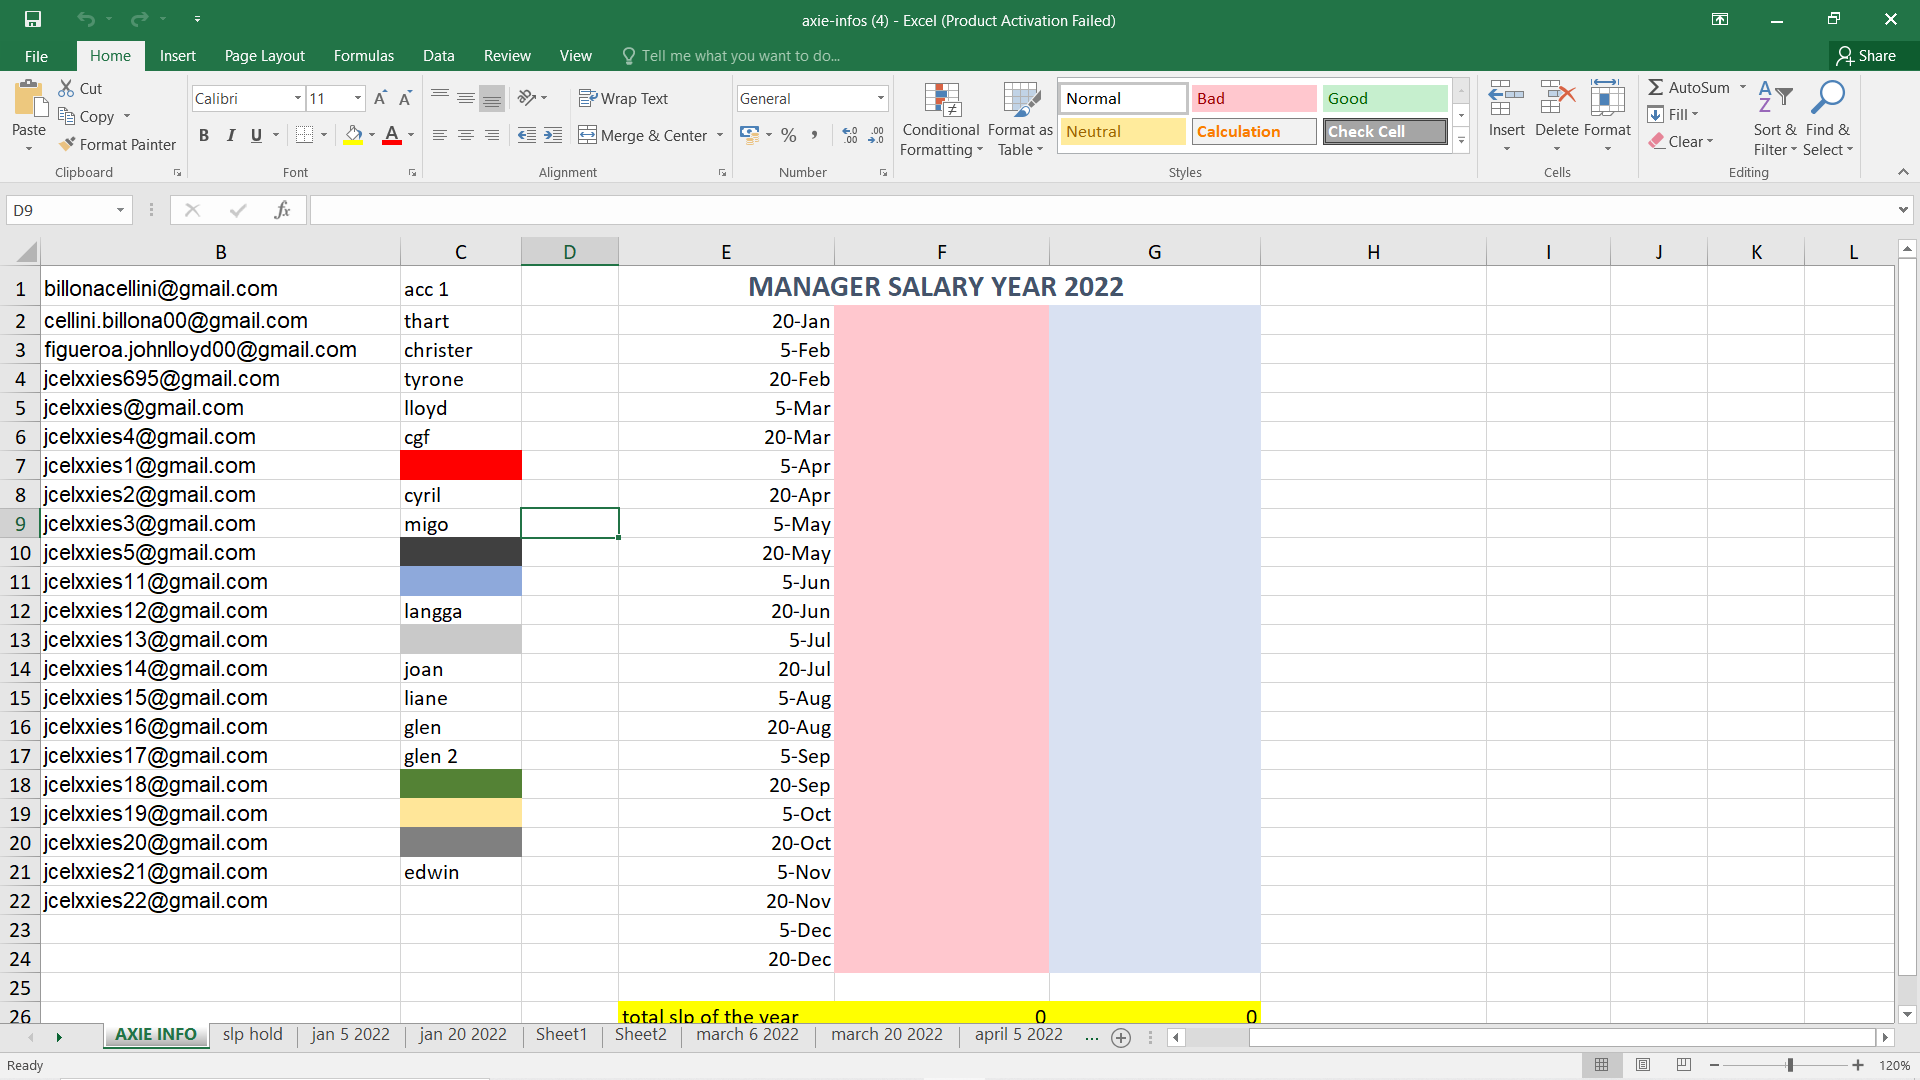This screenshot has height=1080, width=1920.
Task: Open the General number format dropdown
Action: 880,98
